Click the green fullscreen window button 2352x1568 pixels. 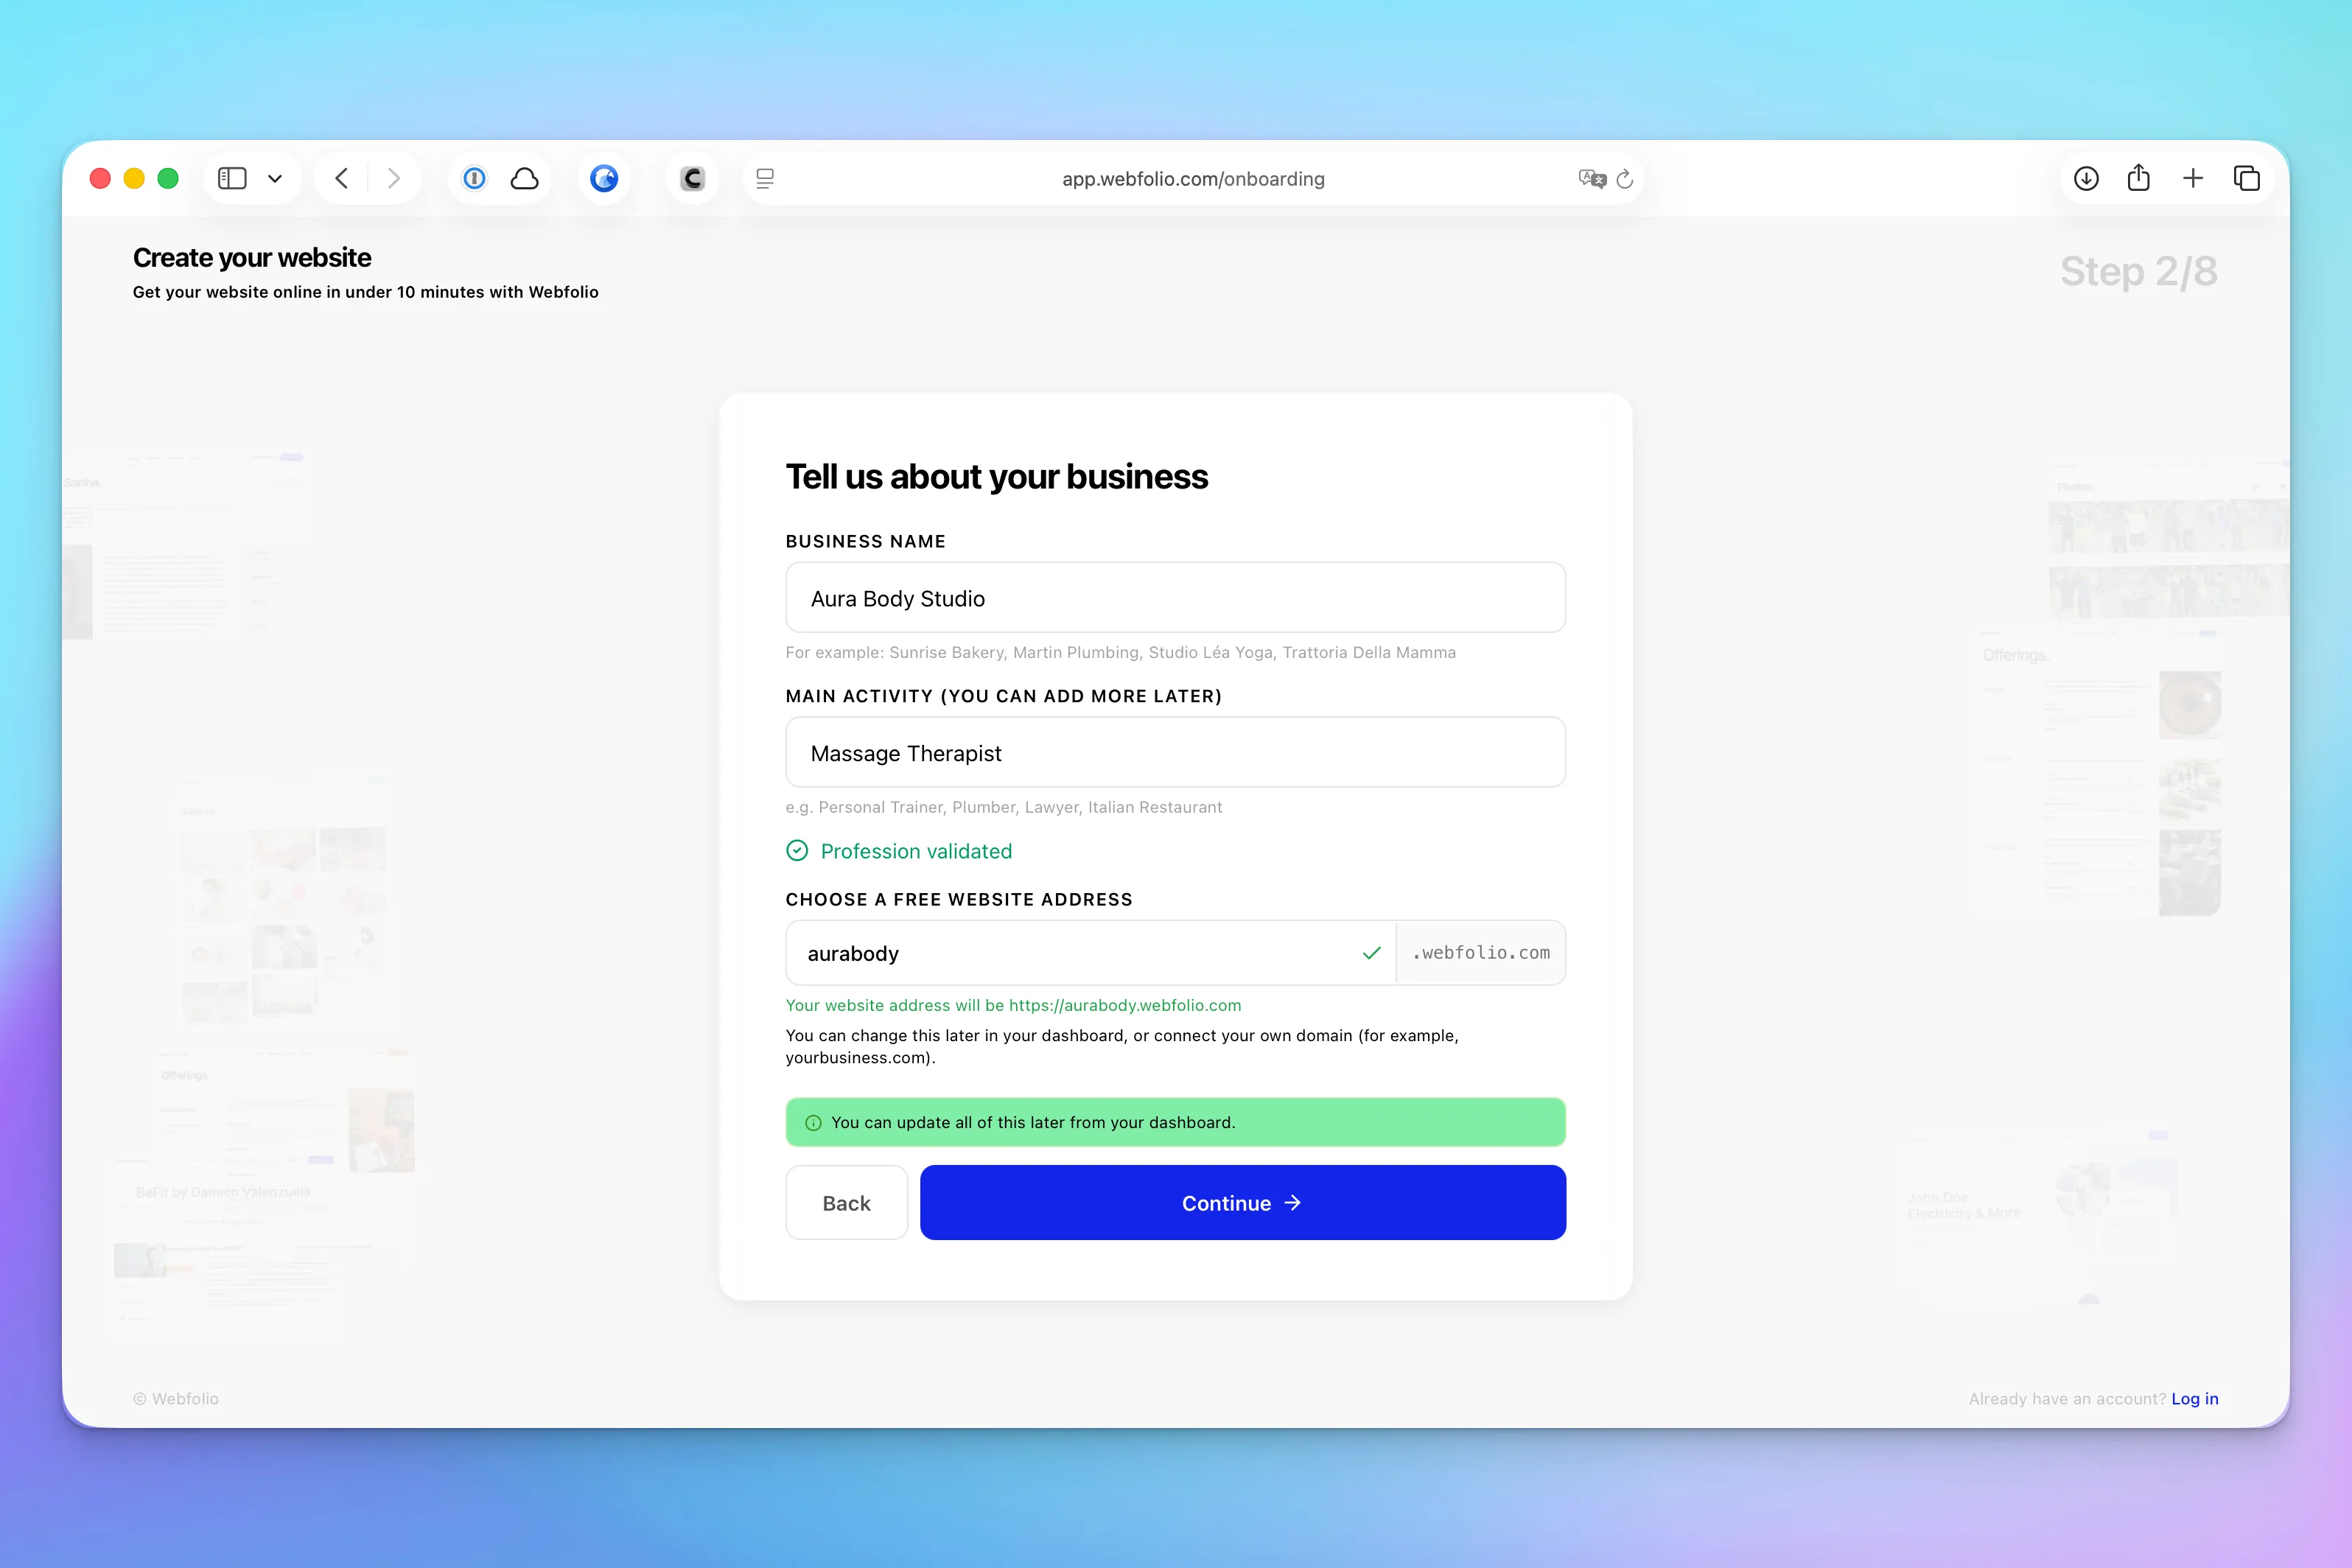point(168,178)
